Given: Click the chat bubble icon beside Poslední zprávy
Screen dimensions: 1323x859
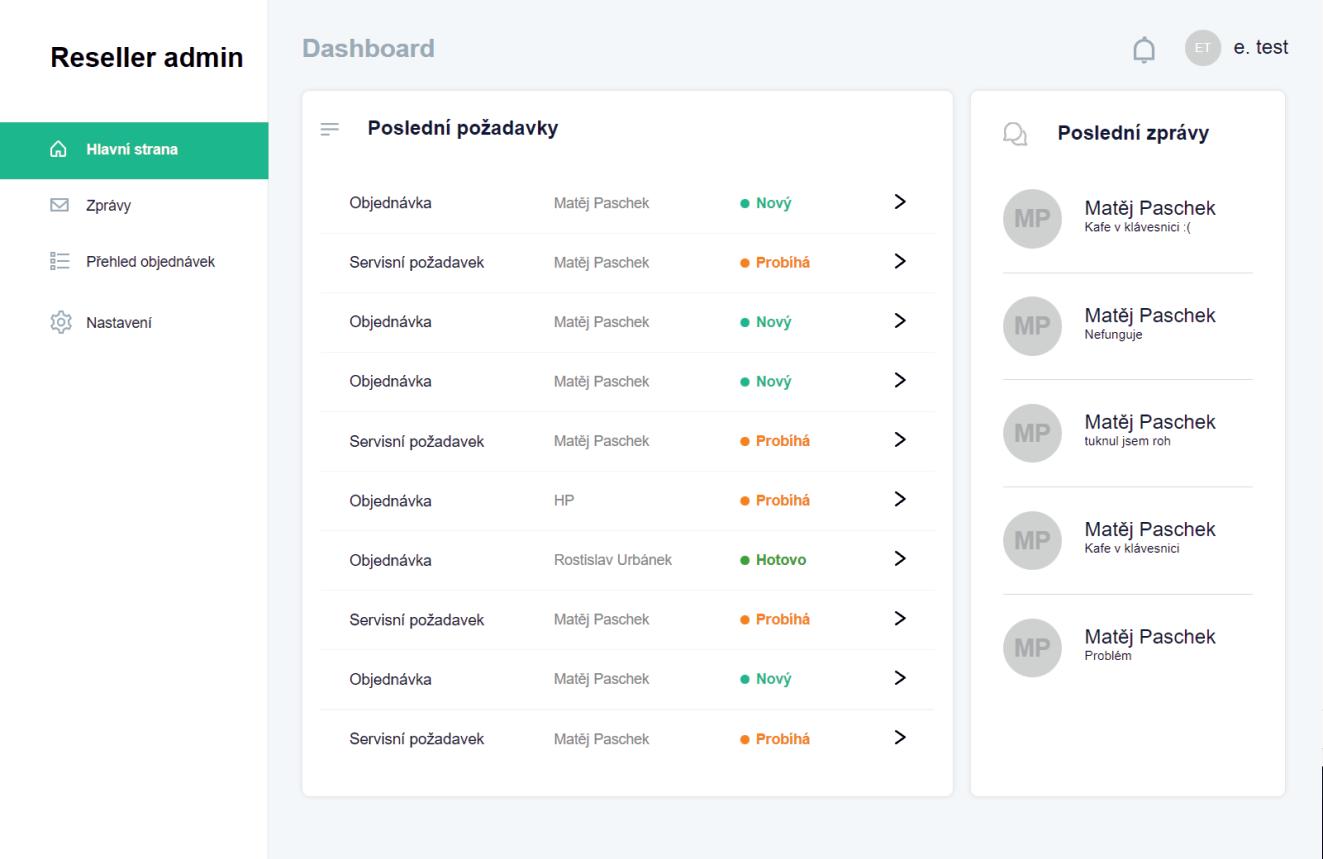Looking at the screenshot, I should point(1015,134).
